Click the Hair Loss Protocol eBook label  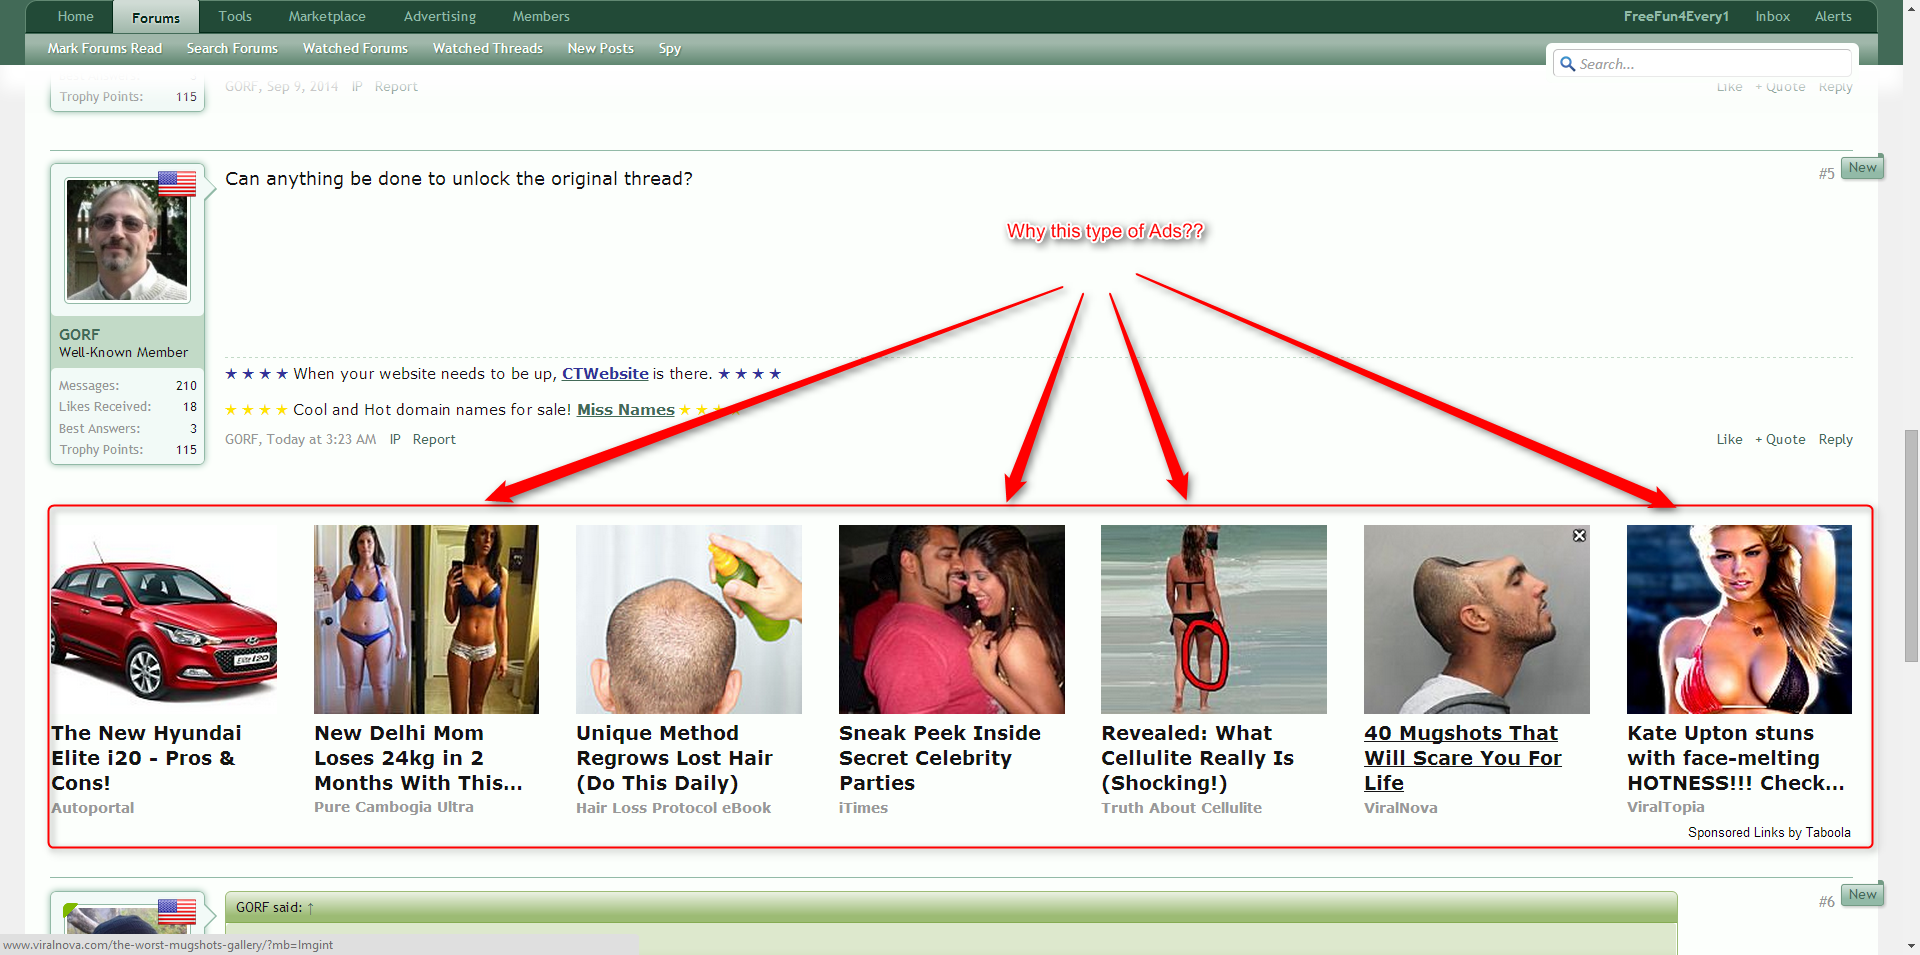(x=674, y=808)
